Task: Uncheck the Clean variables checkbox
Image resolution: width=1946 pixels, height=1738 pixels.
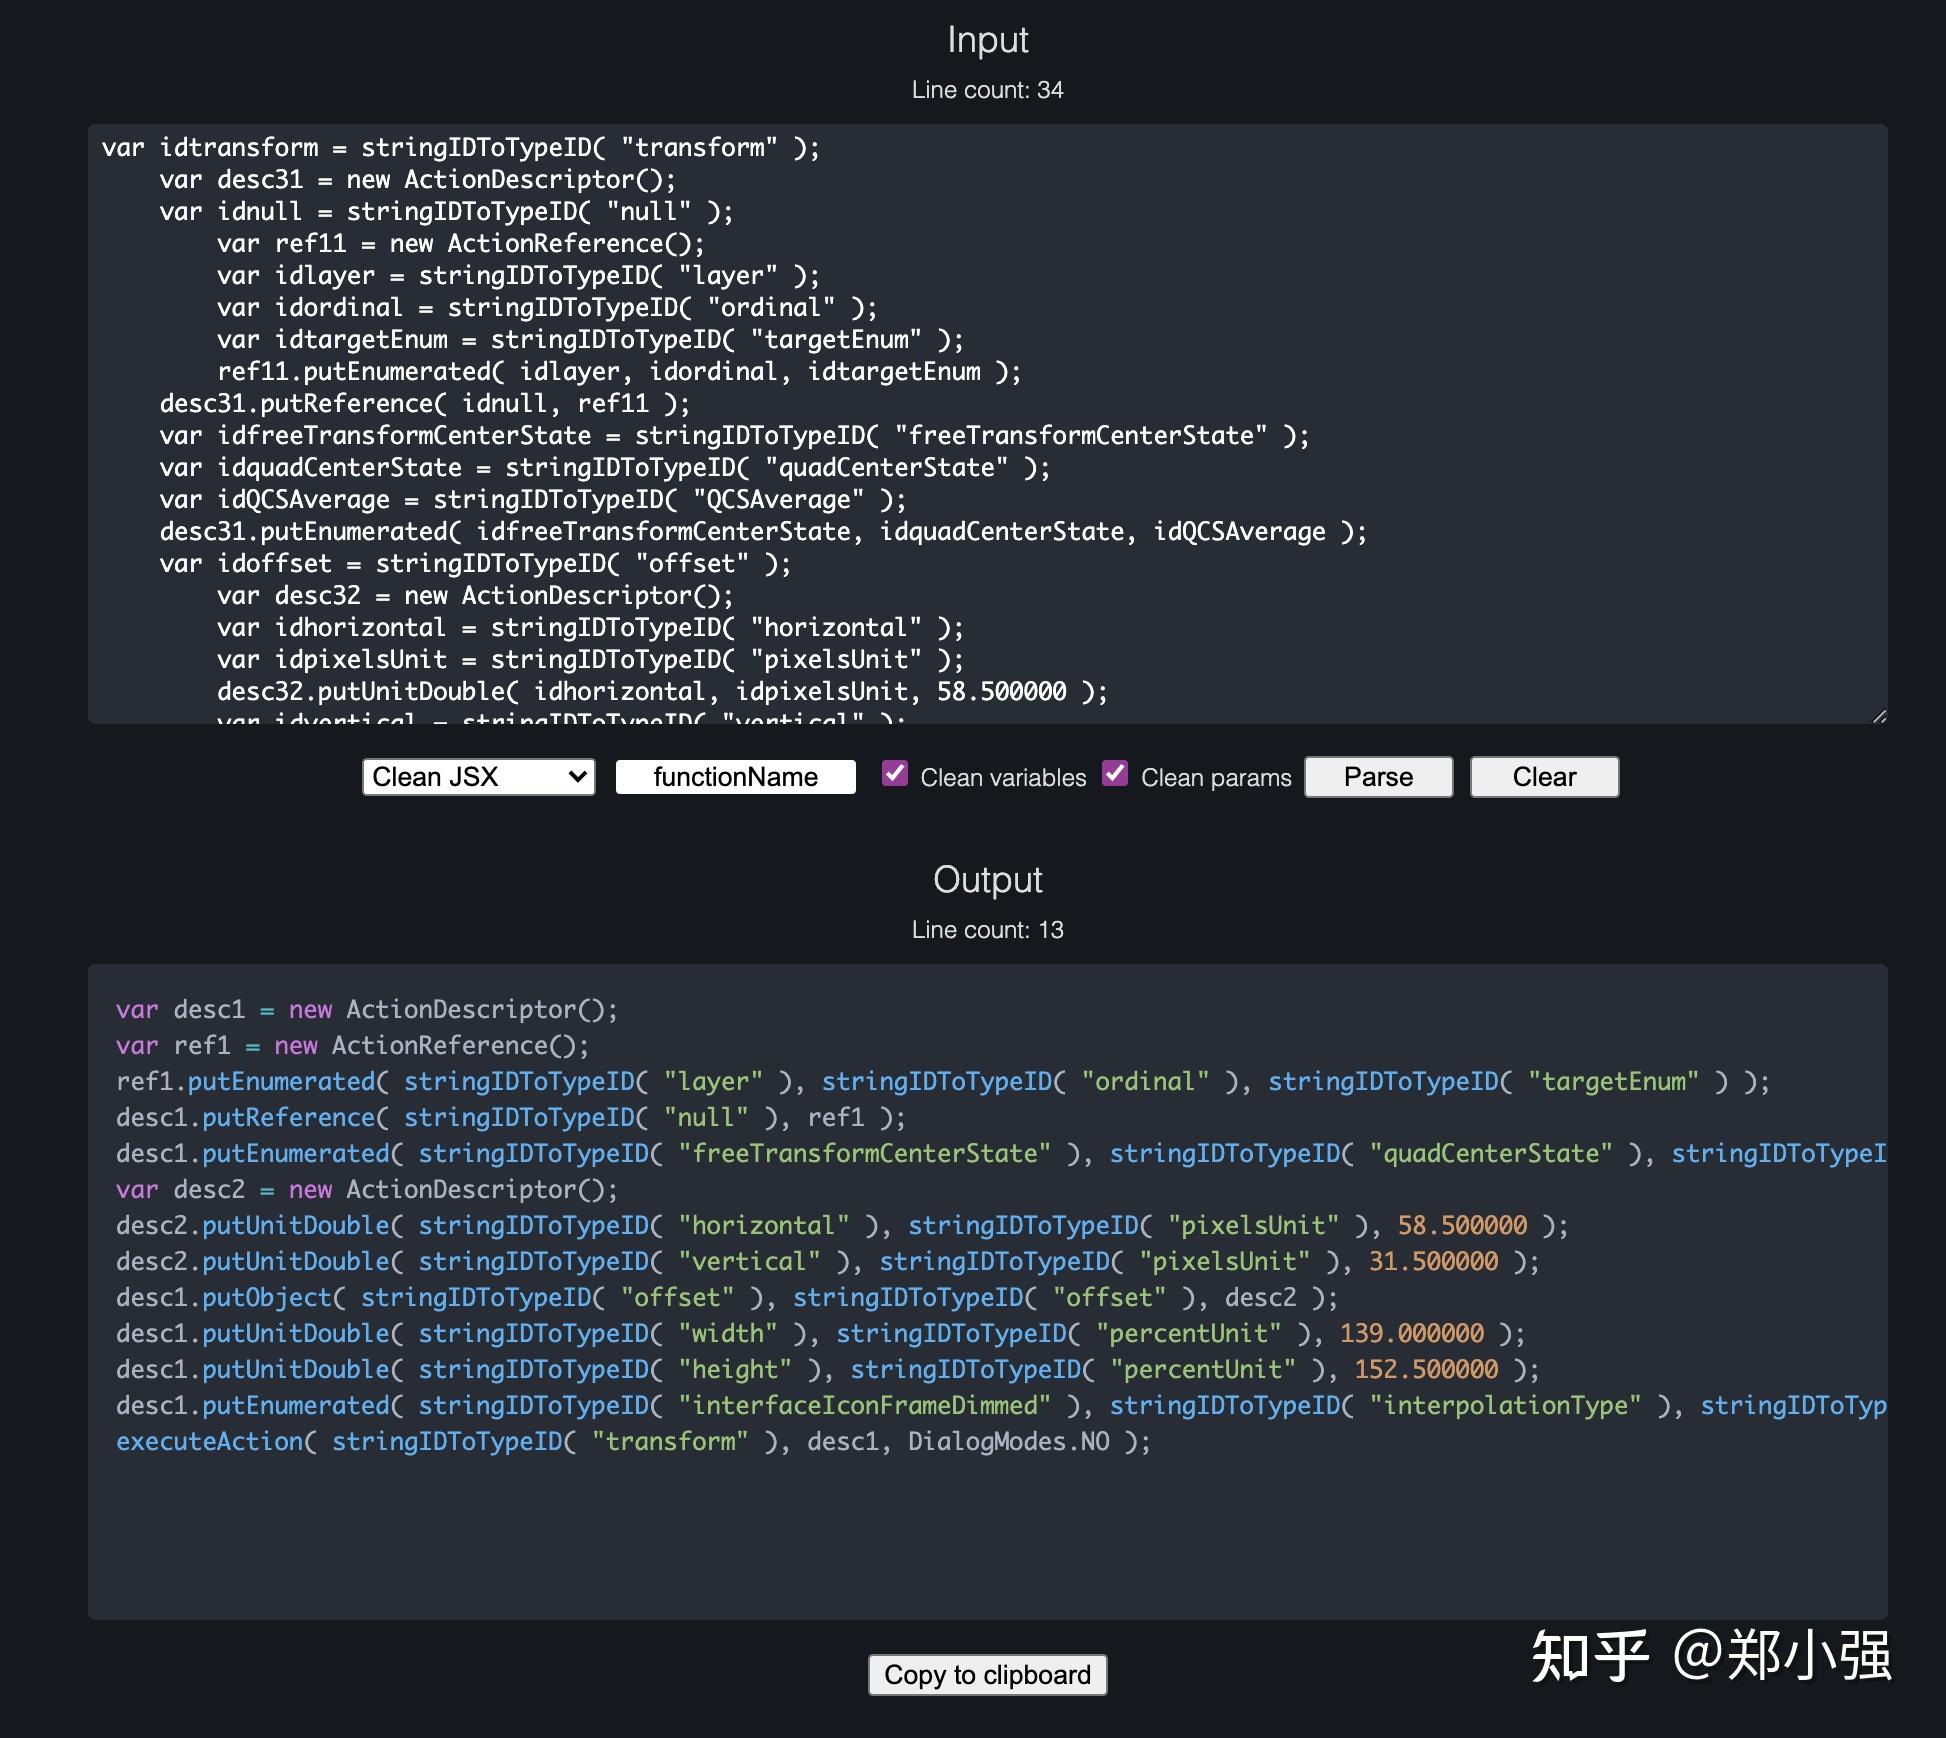Action: [x=895, y=774]
